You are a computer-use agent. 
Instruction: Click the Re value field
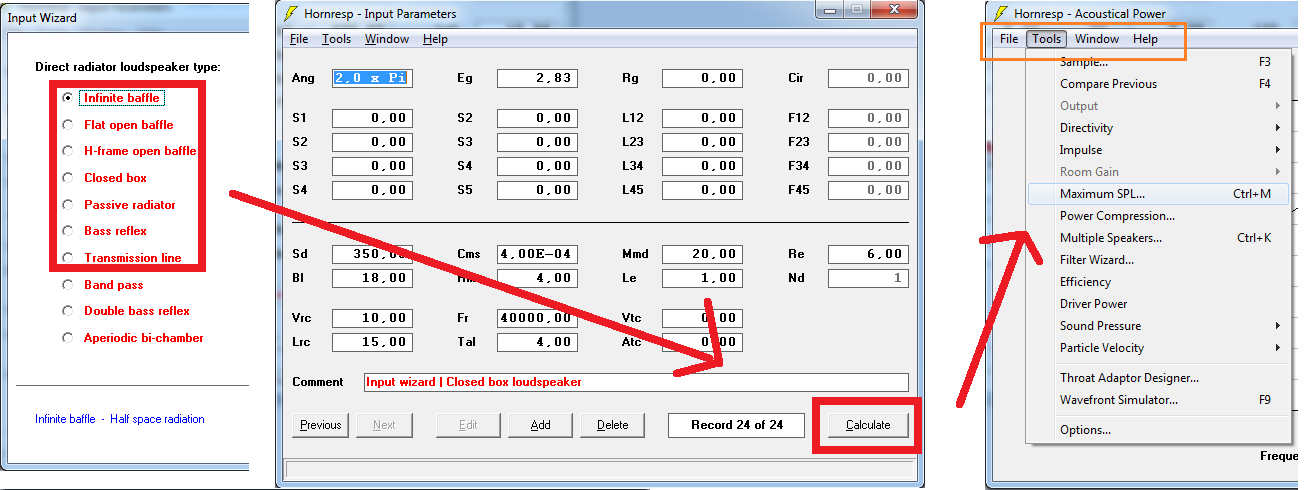pyautogui.click(x=868, y=254)
